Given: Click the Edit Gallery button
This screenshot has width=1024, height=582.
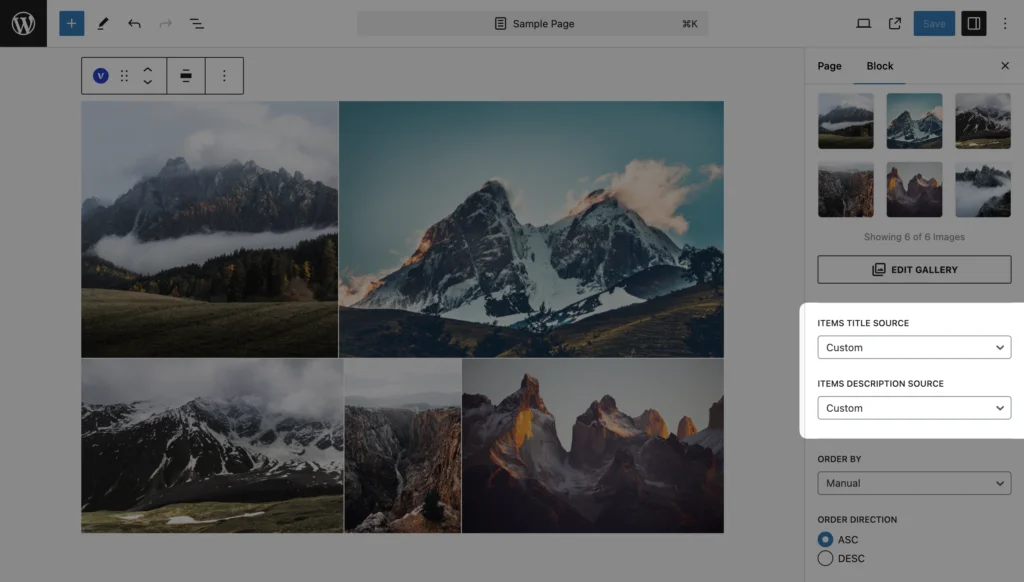Looking at the screenshot, I should [x=914, y=269].
